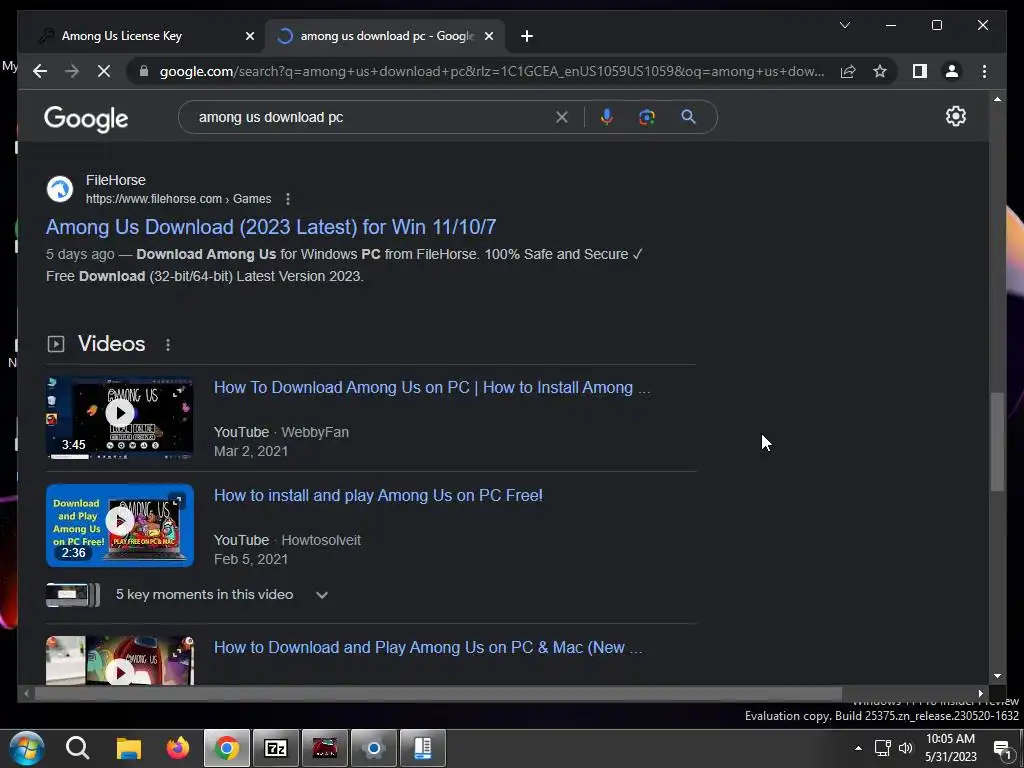The image size is (1024, 768).
Task: Click the Chrome address bar URL
Action: click(x=491, y=71)
